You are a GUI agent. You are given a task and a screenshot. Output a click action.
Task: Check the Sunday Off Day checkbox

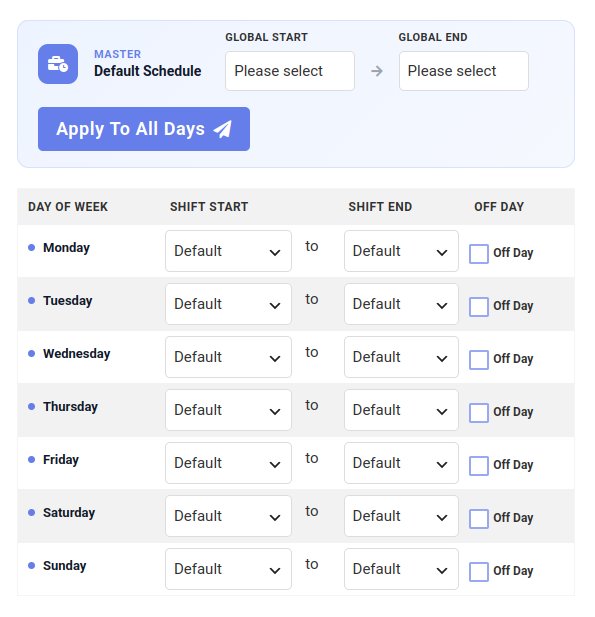pos(479,572)
